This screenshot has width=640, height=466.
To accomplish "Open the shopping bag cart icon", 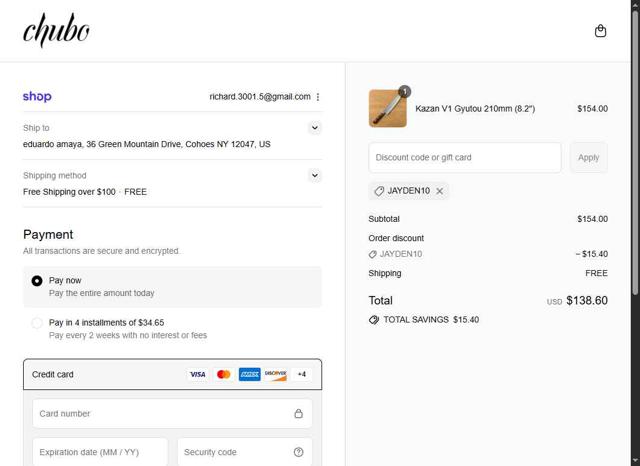I will point(600,31).
